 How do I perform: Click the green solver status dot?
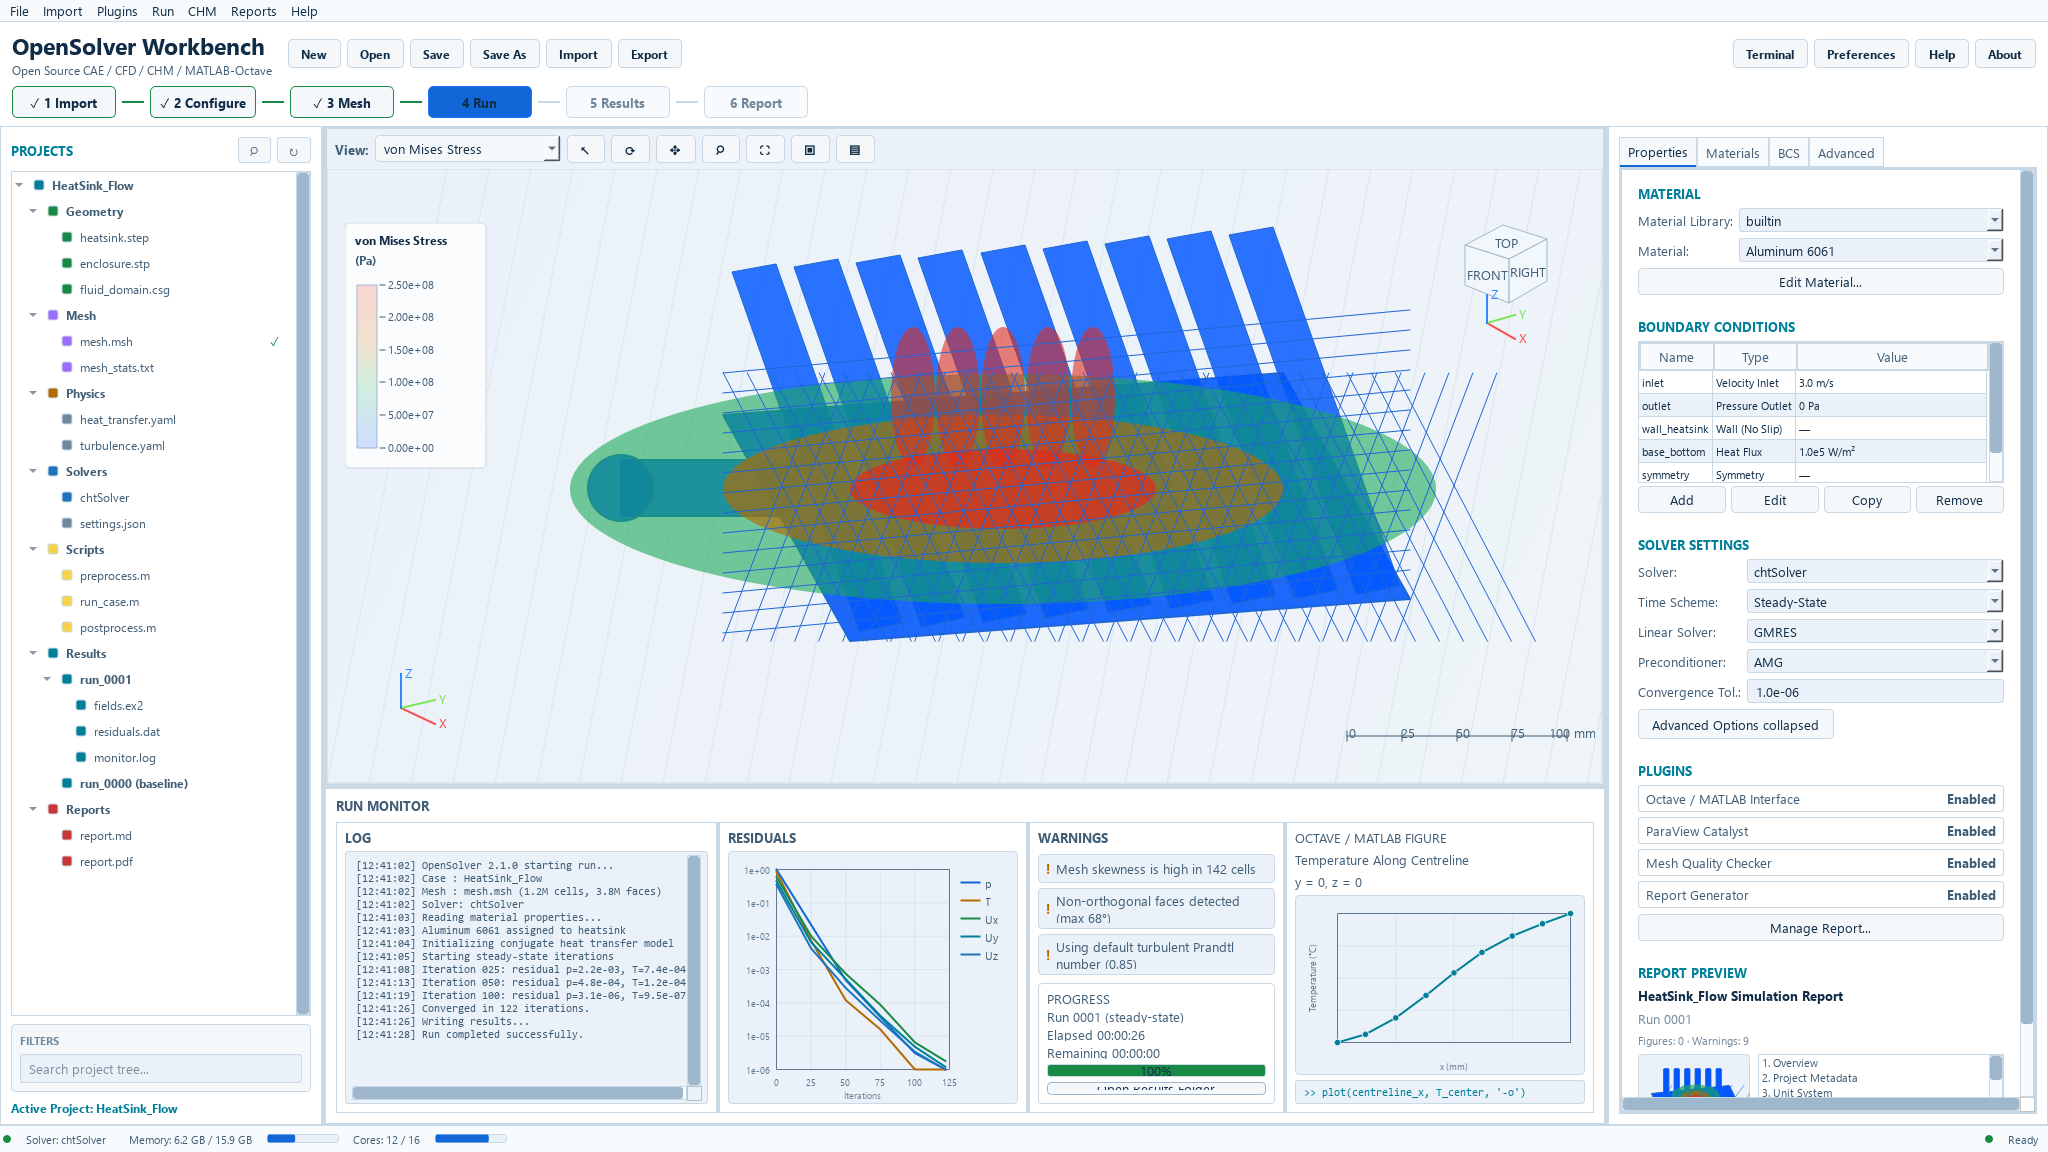(8, 1140)
